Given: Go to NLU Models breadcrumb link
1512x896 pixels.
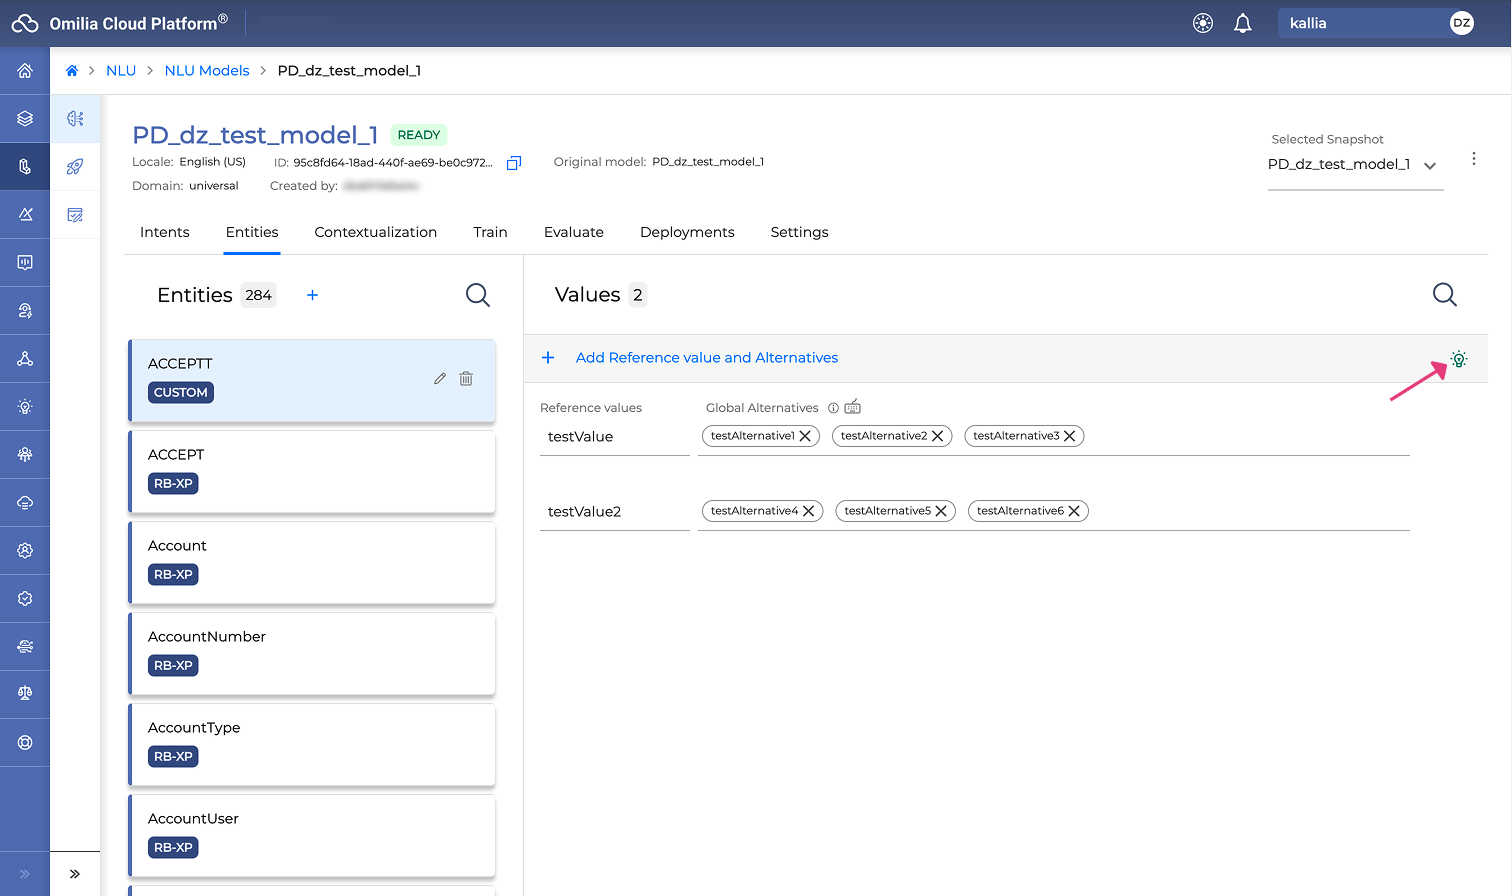Looking at the screenshot, I should 207,71.
